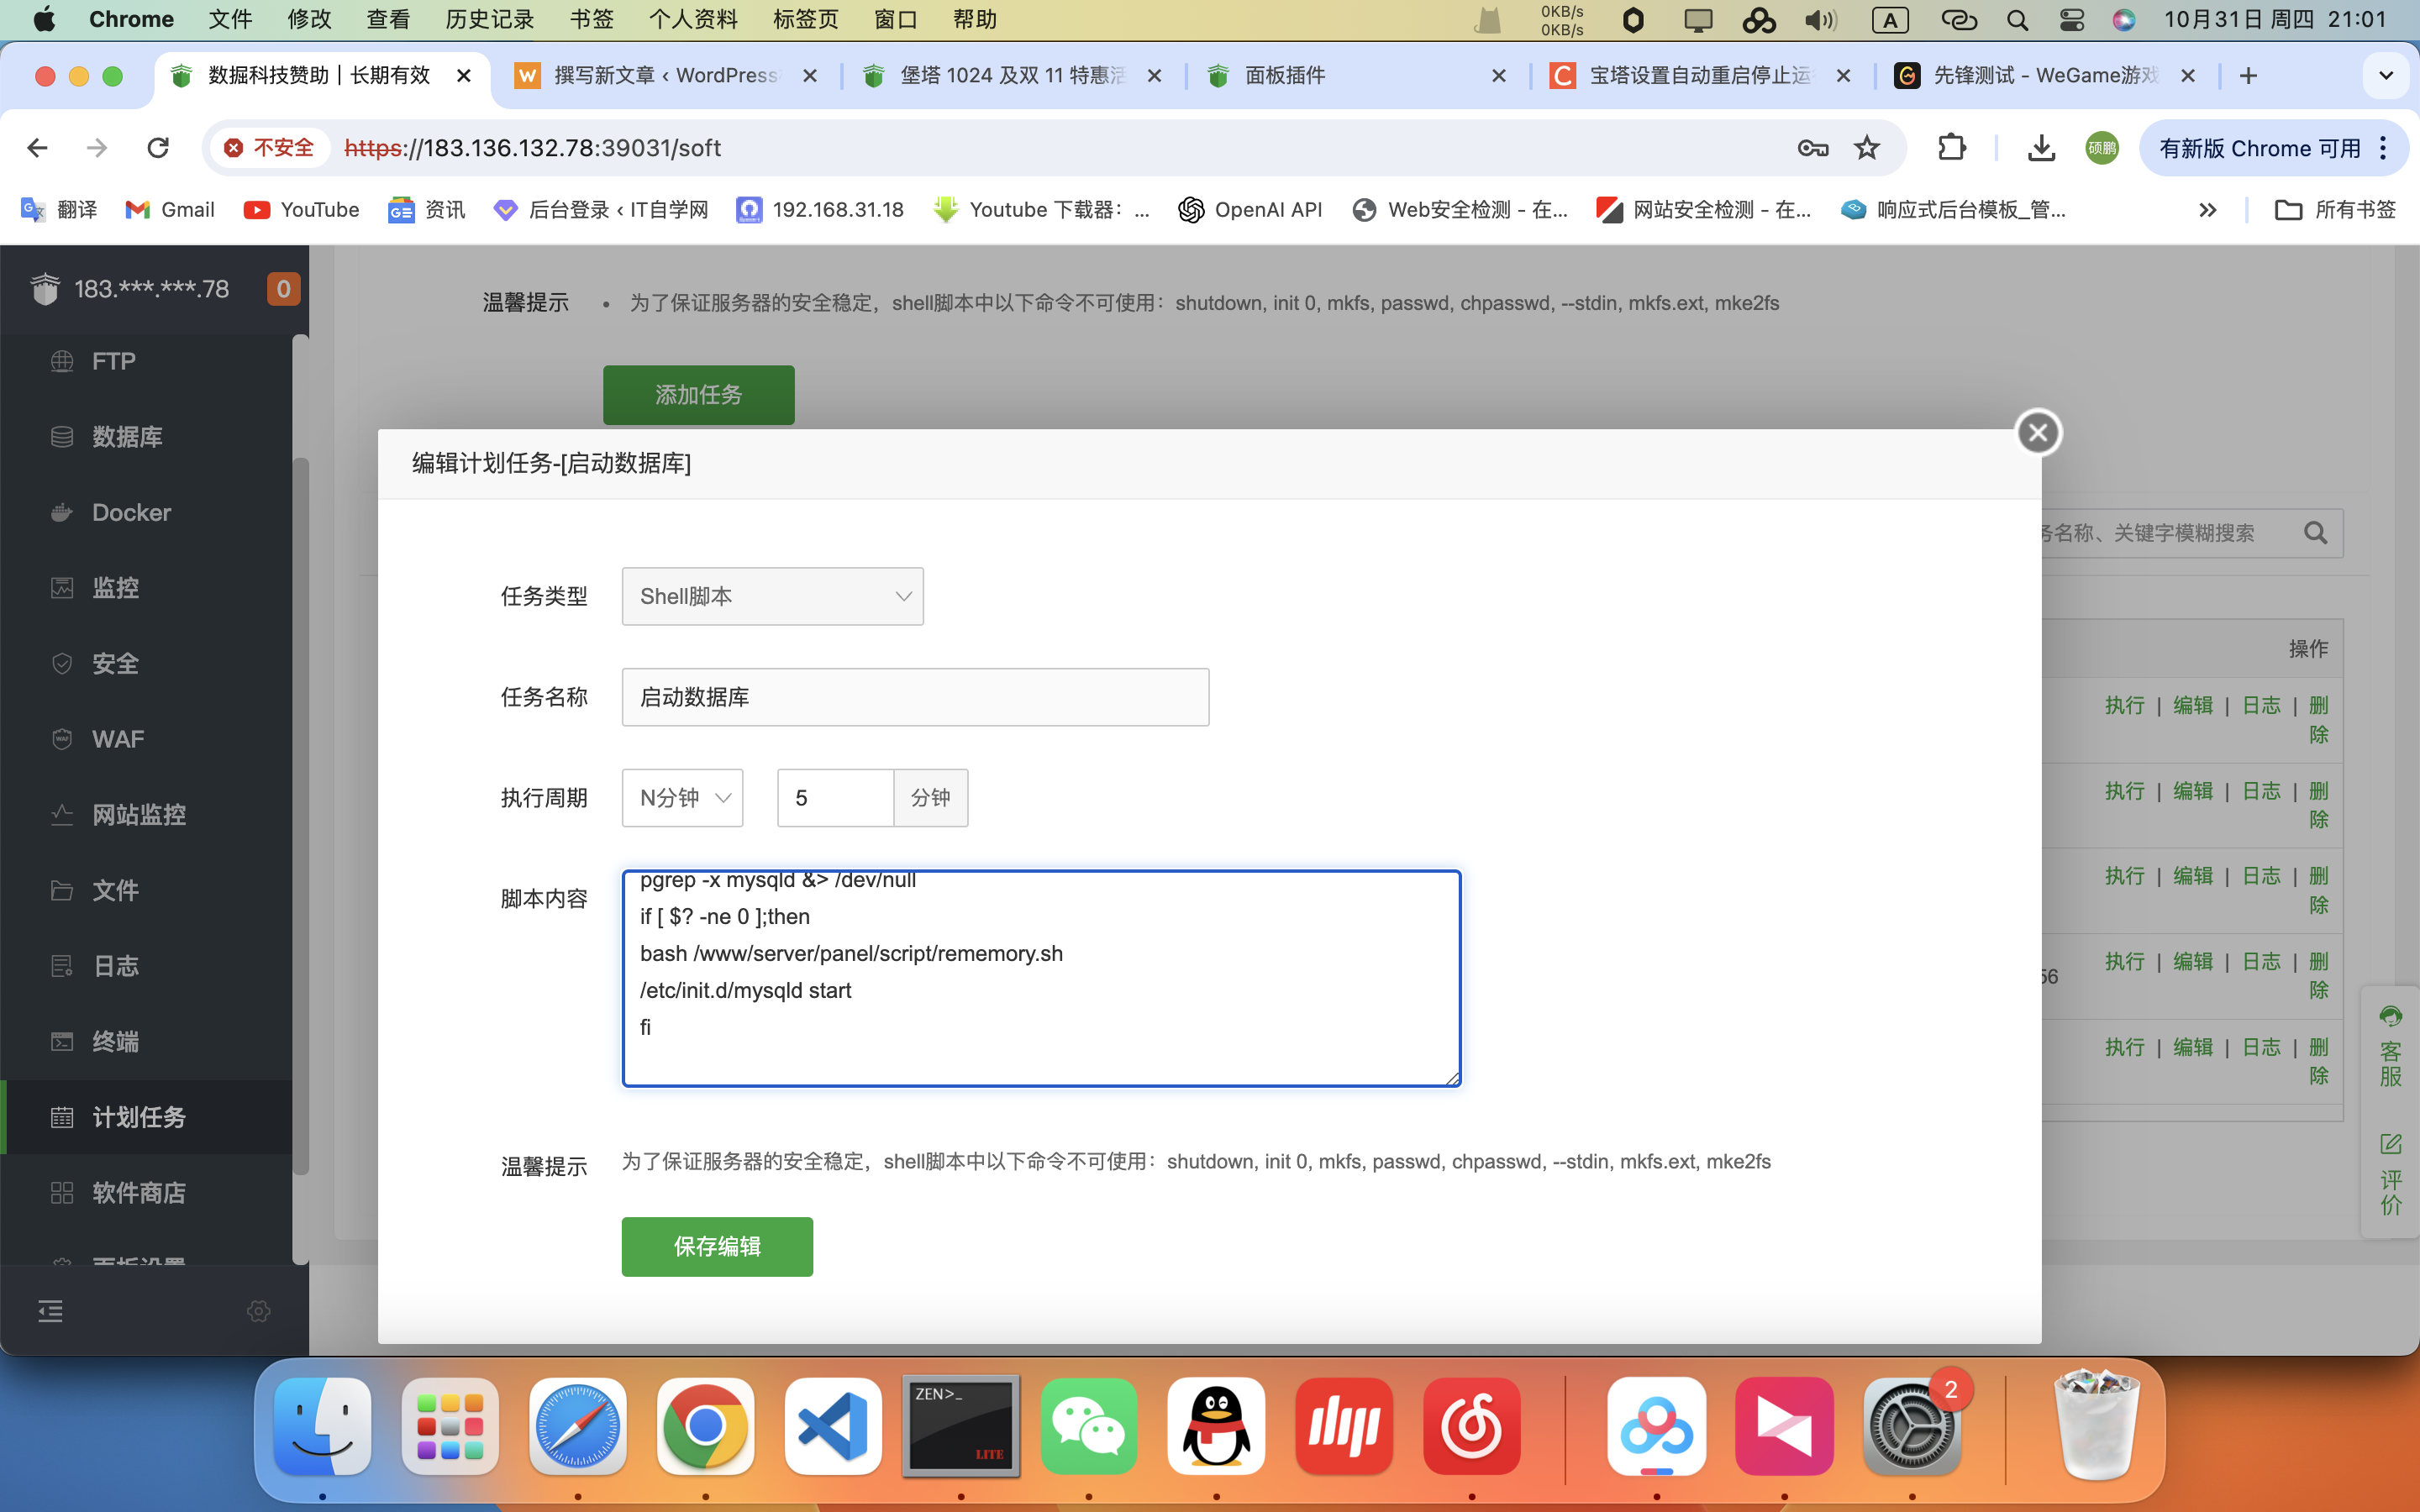The width and height of the screenshot is (2420, 1512).
Task: Switch to the 面板插件 tab
Action: [x=1285, y=76]
